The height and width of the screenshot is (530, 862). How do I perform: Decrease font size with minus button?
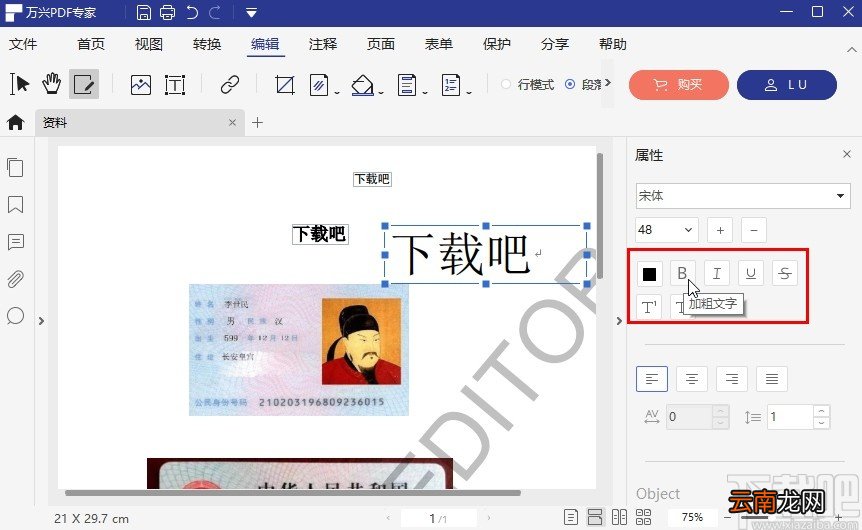(754, 230)
